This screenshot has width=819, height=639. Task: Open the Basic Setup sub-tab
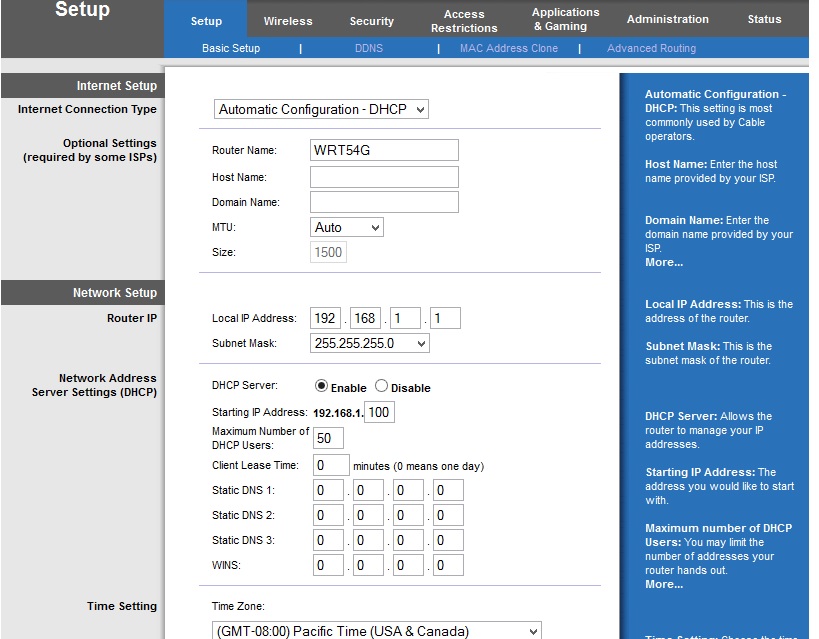click(x=231, y=48)
